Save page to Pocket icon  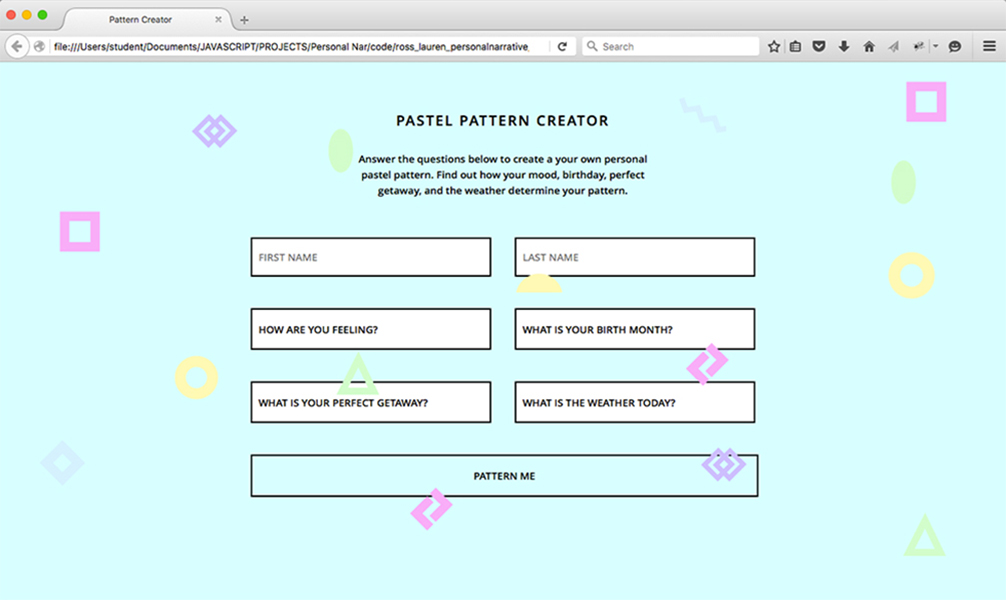(x=819, y=46)
